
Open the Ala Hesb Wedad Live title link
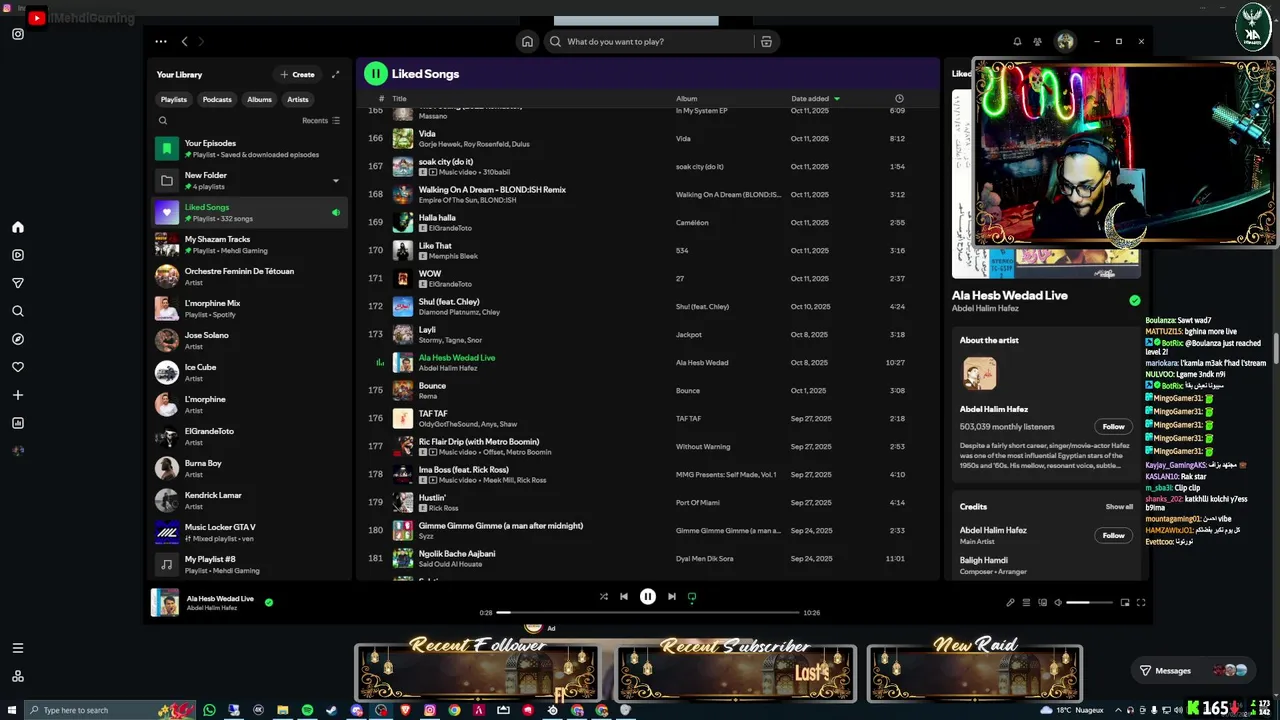point(1010,296)
